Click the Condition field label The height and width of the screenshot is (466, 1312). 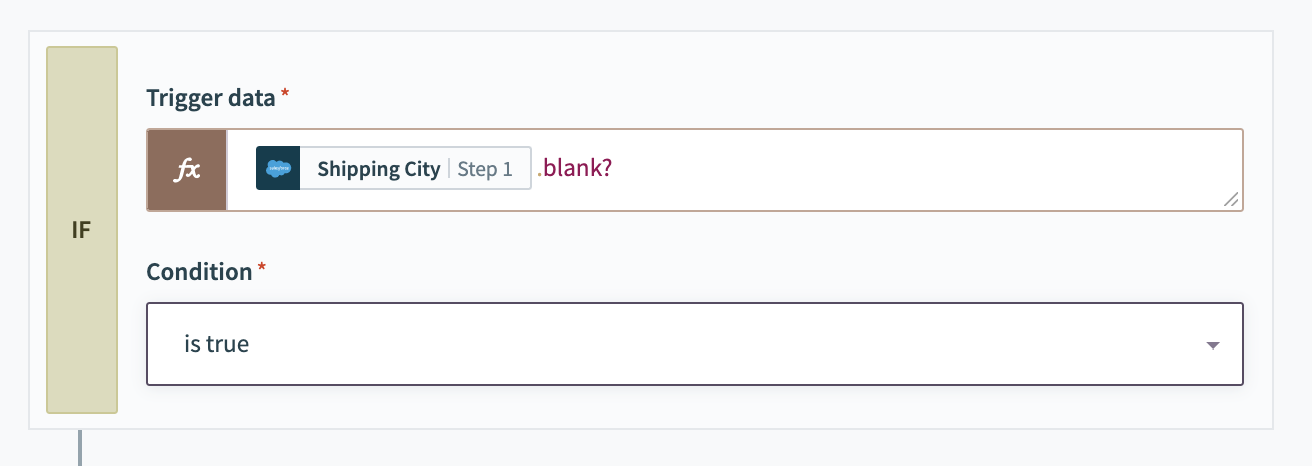point(199,272)
